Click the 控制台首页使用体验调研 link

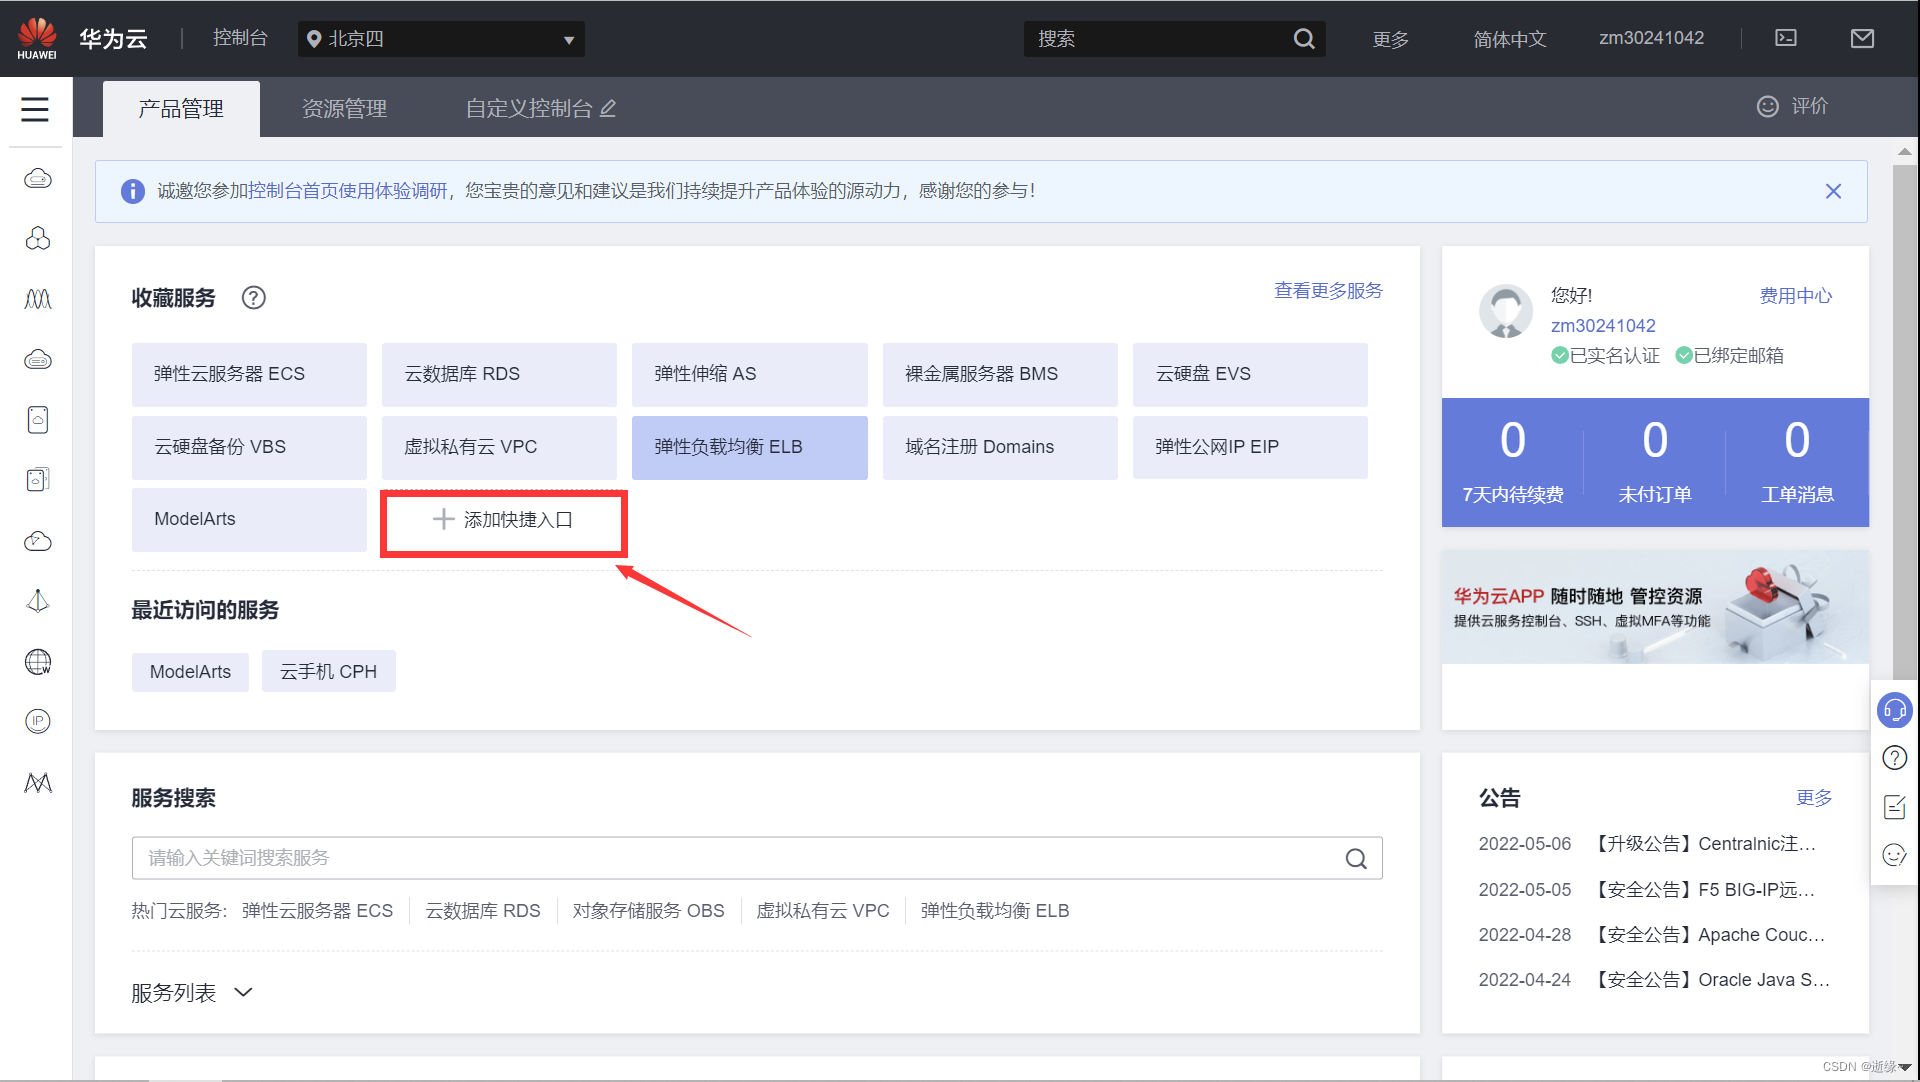tap(348, 191)
